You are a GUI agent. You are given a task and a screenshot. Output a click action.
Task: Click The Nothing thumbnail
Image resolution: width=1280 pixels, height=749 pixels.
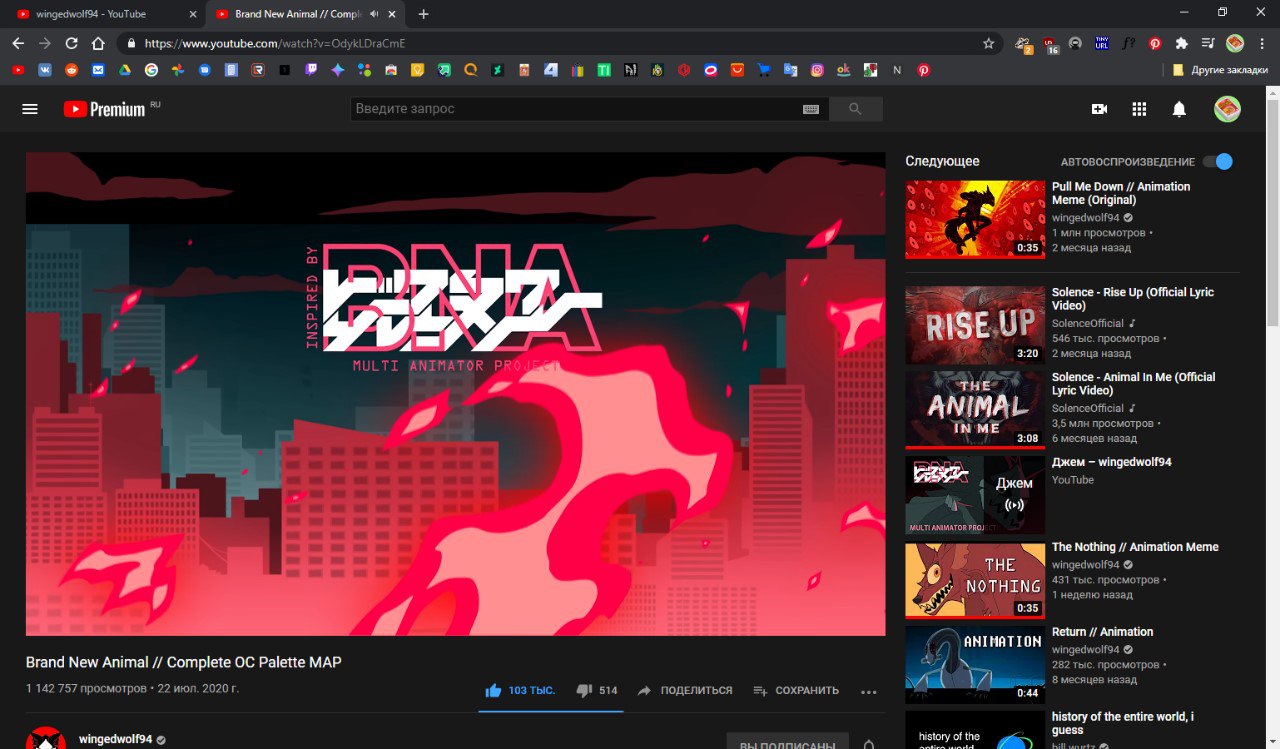975,580
